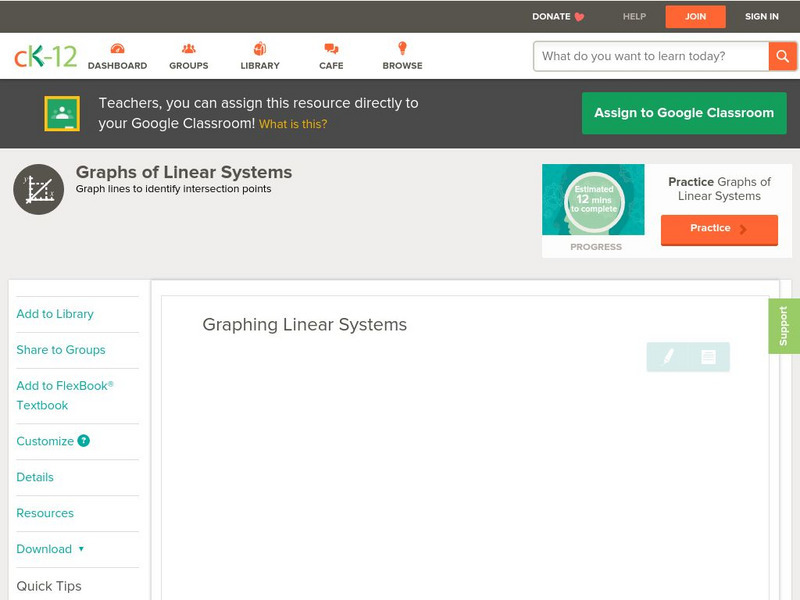
Task: Click Assign to Google Classroom button
Action: coord(684,113)
